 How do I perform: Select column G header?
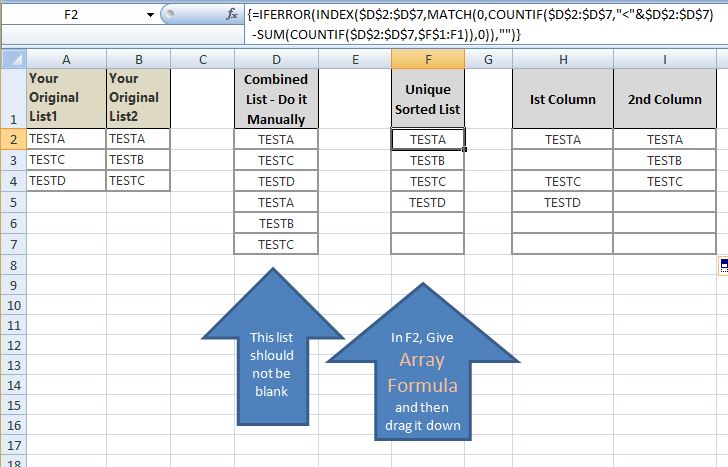(x=488, y=59)
